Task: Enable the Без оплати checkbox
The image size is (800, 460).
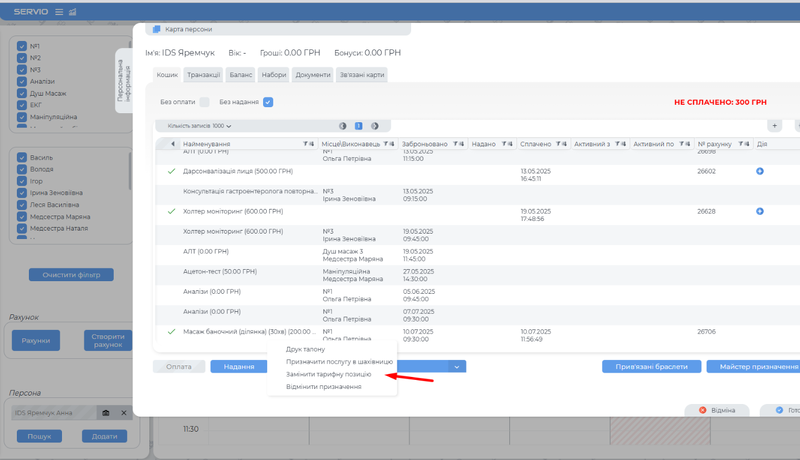Action: coord(204,102)
